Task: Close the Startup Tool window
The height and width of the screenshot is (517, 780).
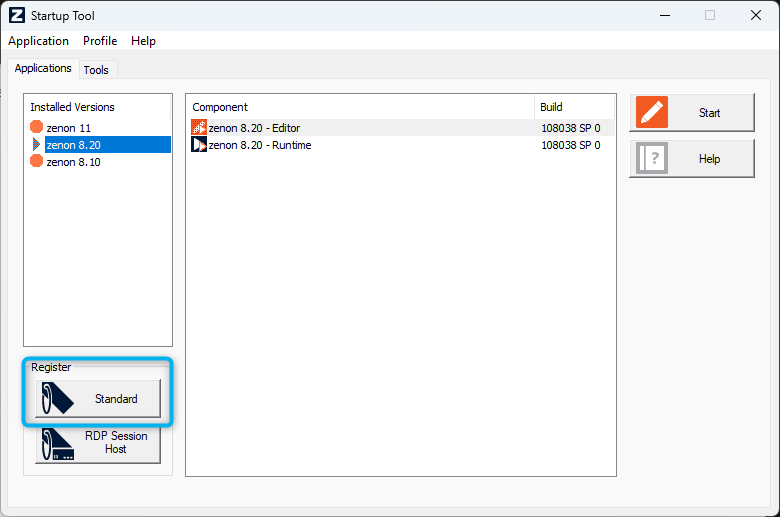Action: pos(756,15)
